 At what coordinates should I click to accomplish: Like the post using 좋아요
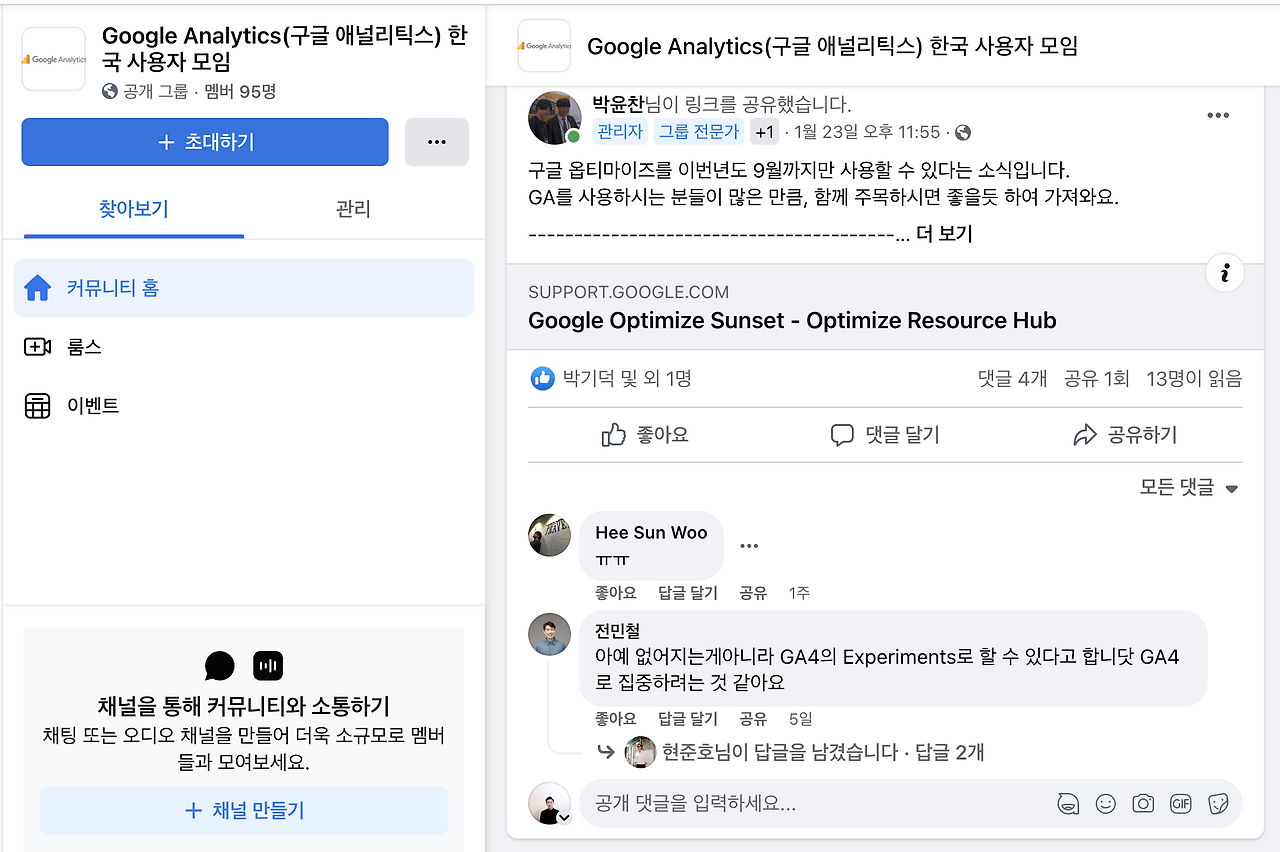coord(644,435)
